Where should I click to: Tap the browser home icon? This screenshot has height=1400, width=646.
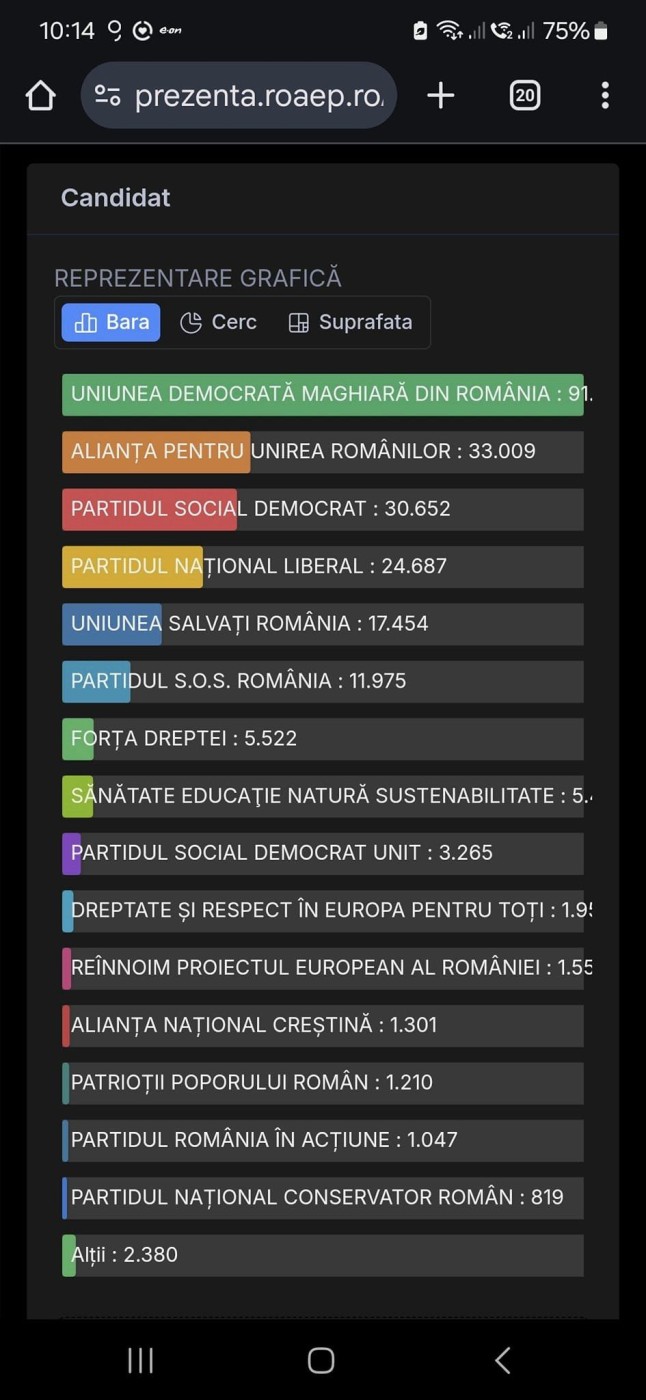click(40, 96)
